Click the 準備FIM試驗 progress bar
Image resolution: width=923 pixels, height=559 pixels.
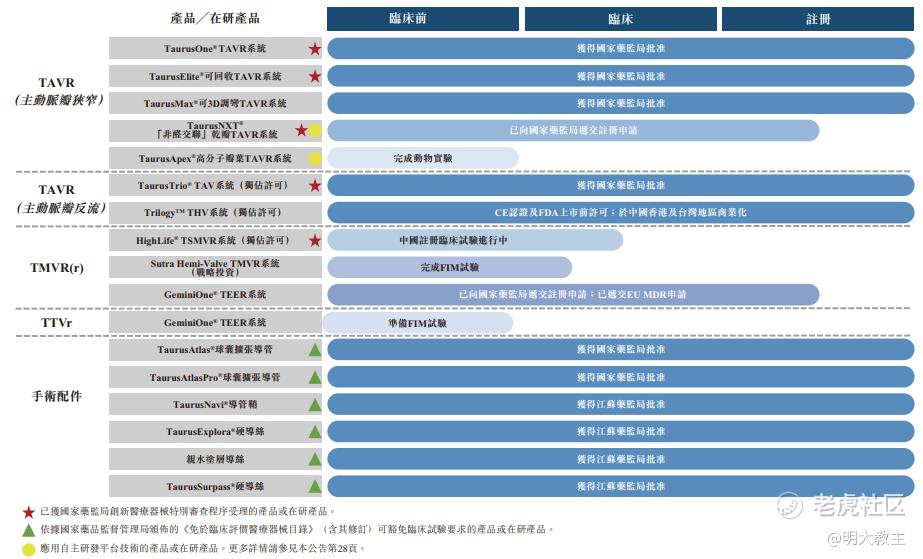coord(417,322)
